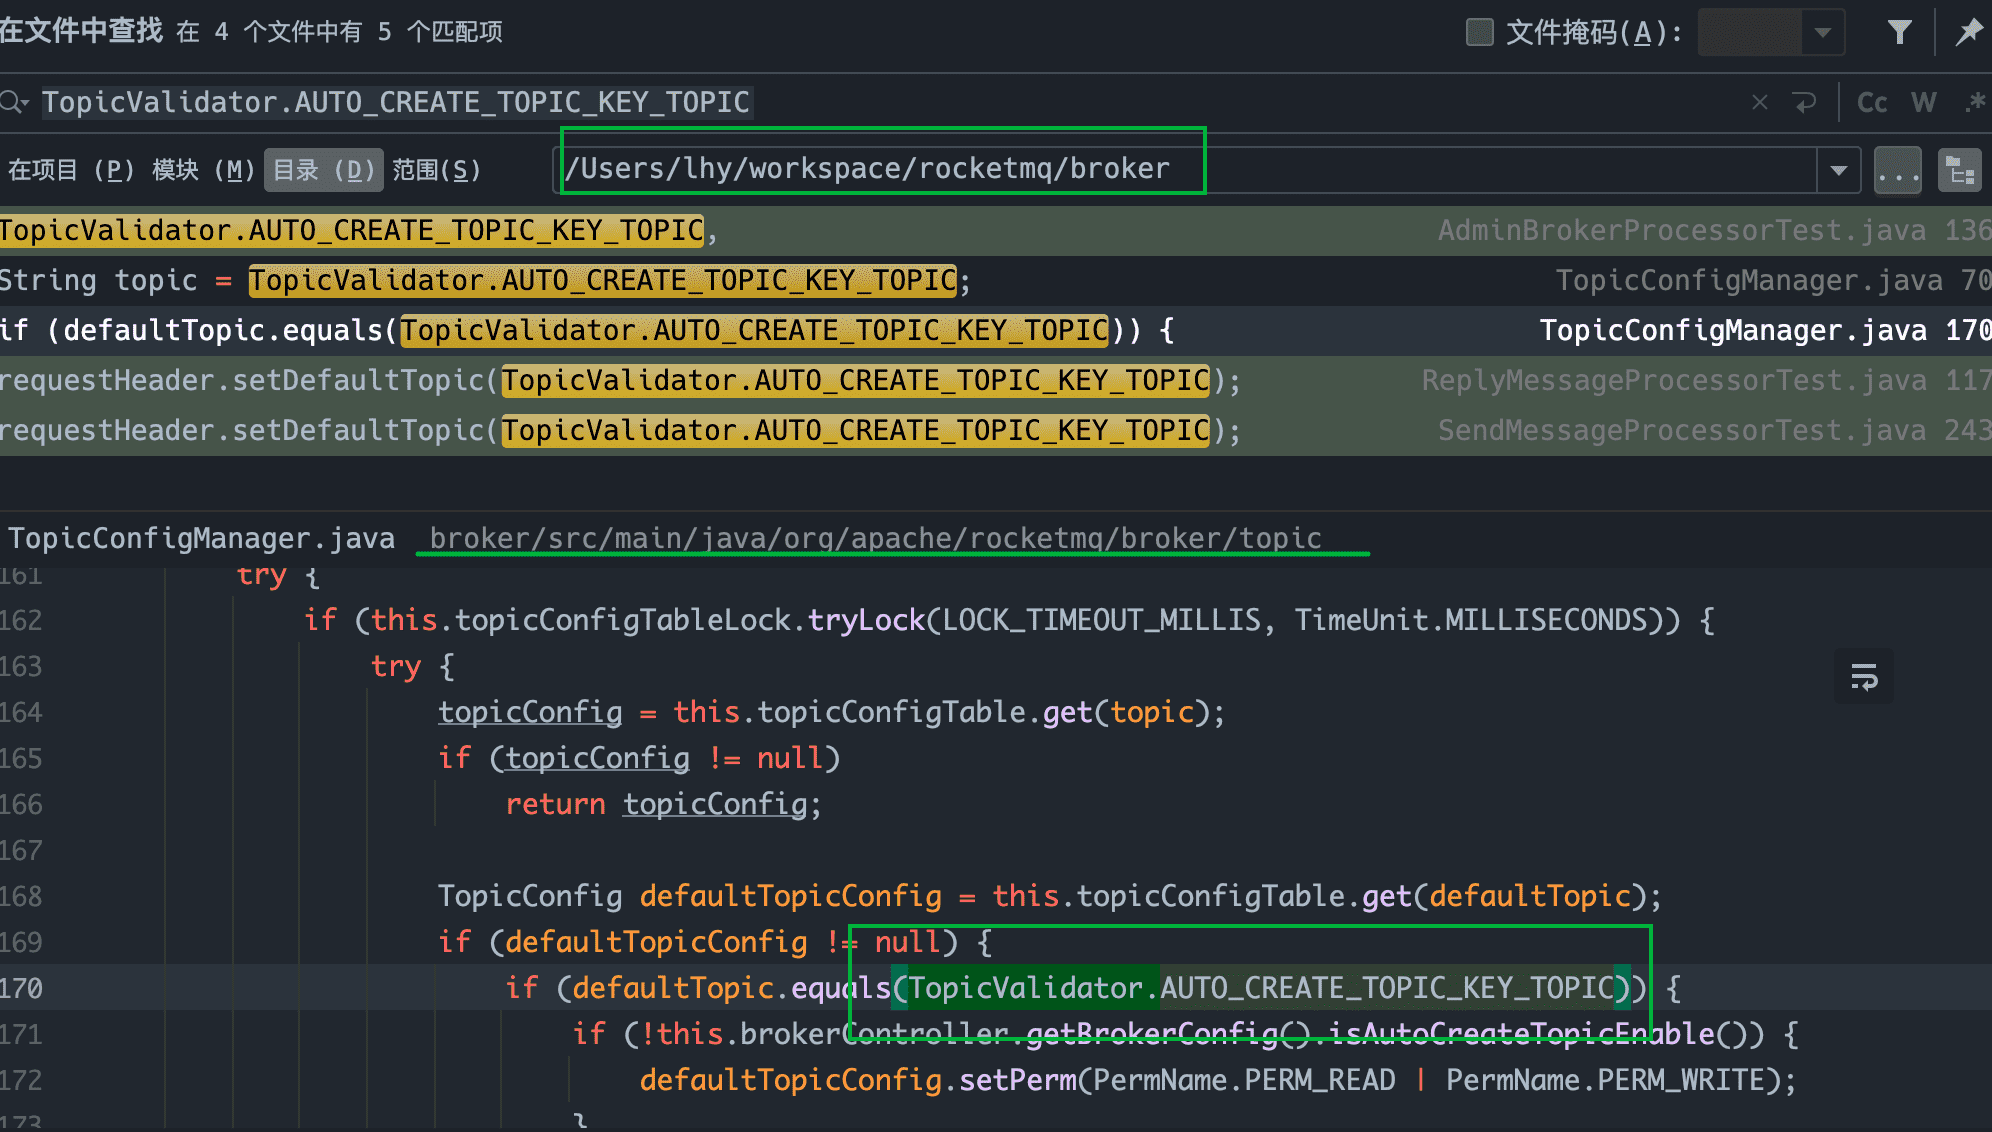Expand directory path history dropdown
Image resolution: width=1992 pixels, height=1132 pixels.
click(1838, 170)
